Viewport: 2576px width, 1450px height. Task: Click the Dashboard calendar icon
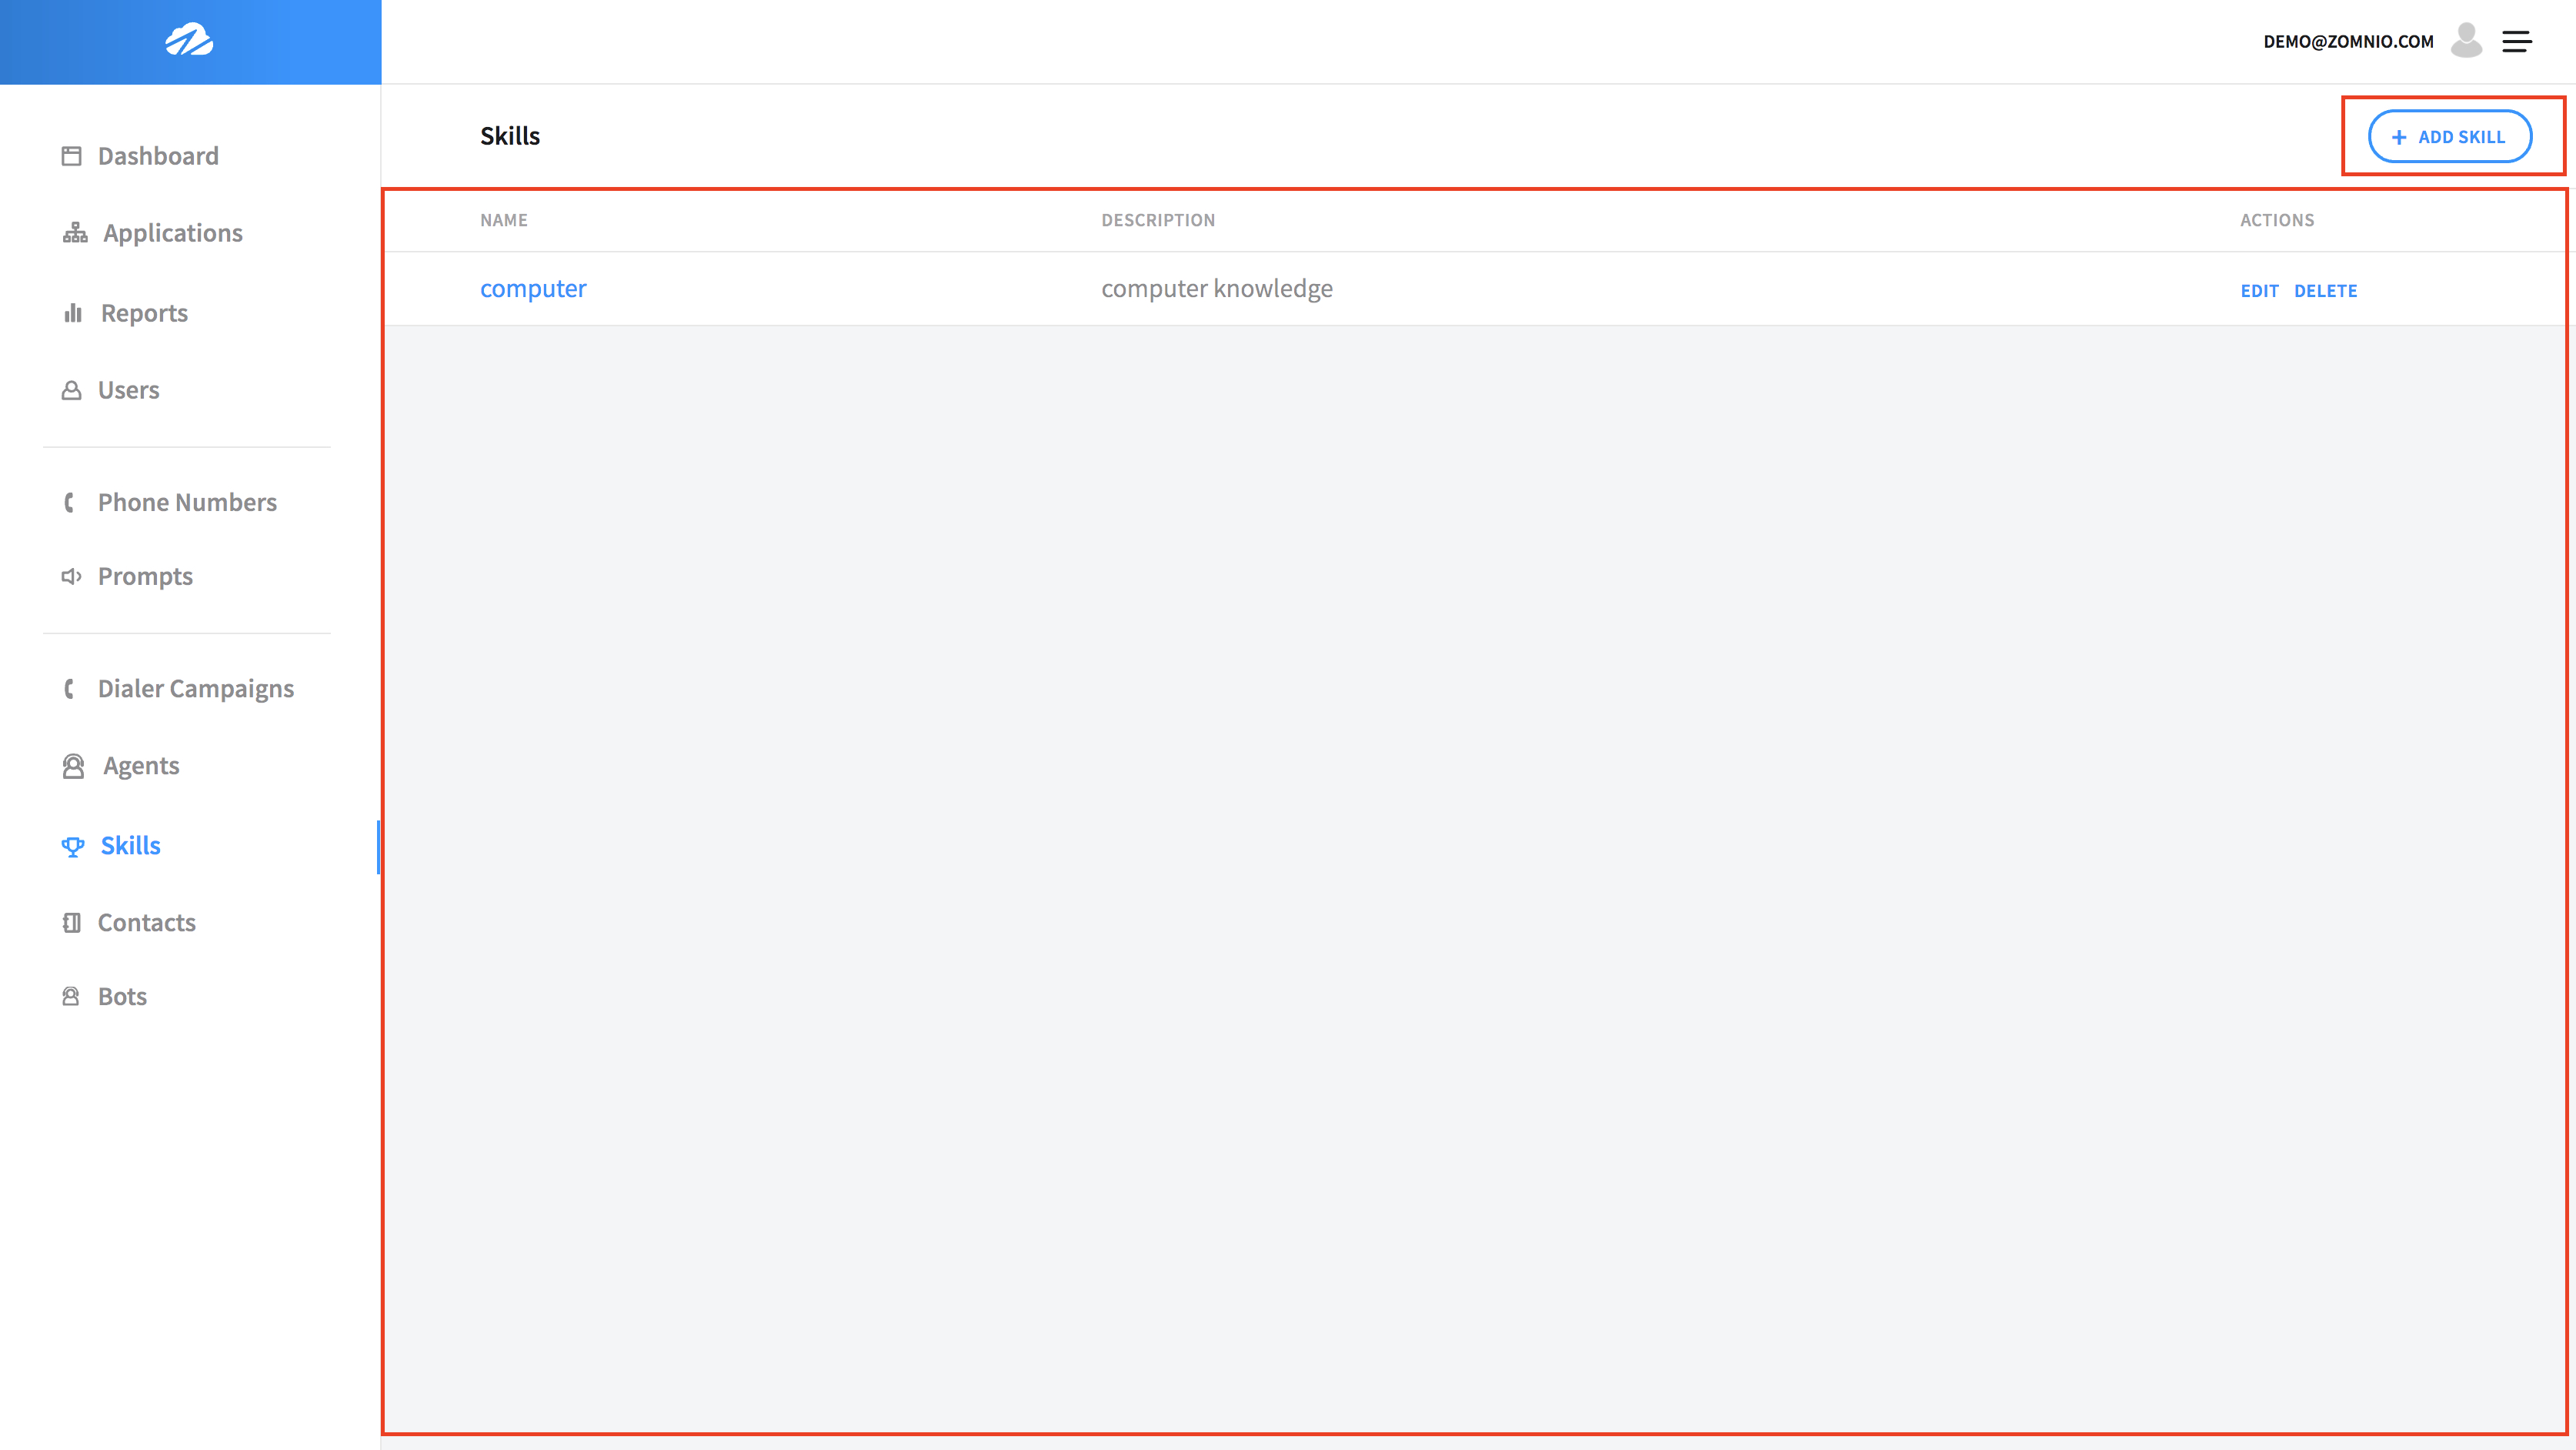[71, 156]
